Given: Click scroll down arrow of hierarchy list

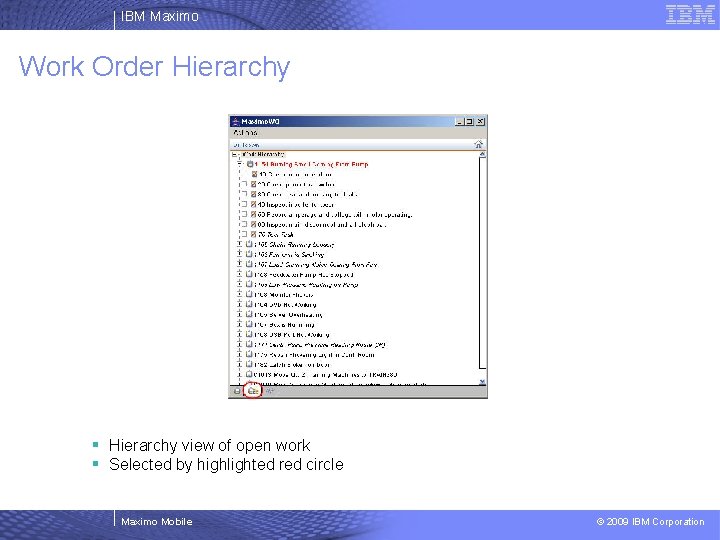Looking at the screenshot, I should pyautogui.click(x=482, y=381).
